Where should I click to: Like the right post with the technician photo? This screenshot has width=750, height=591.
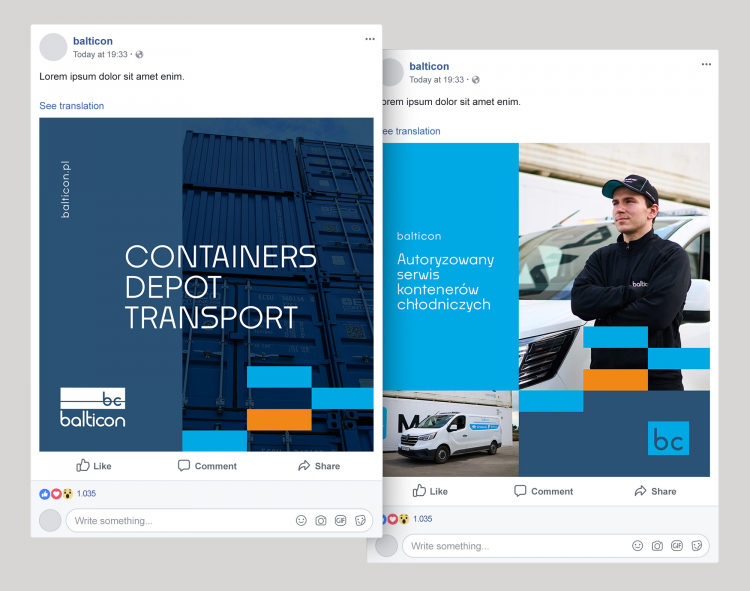[x=430, y=491]
